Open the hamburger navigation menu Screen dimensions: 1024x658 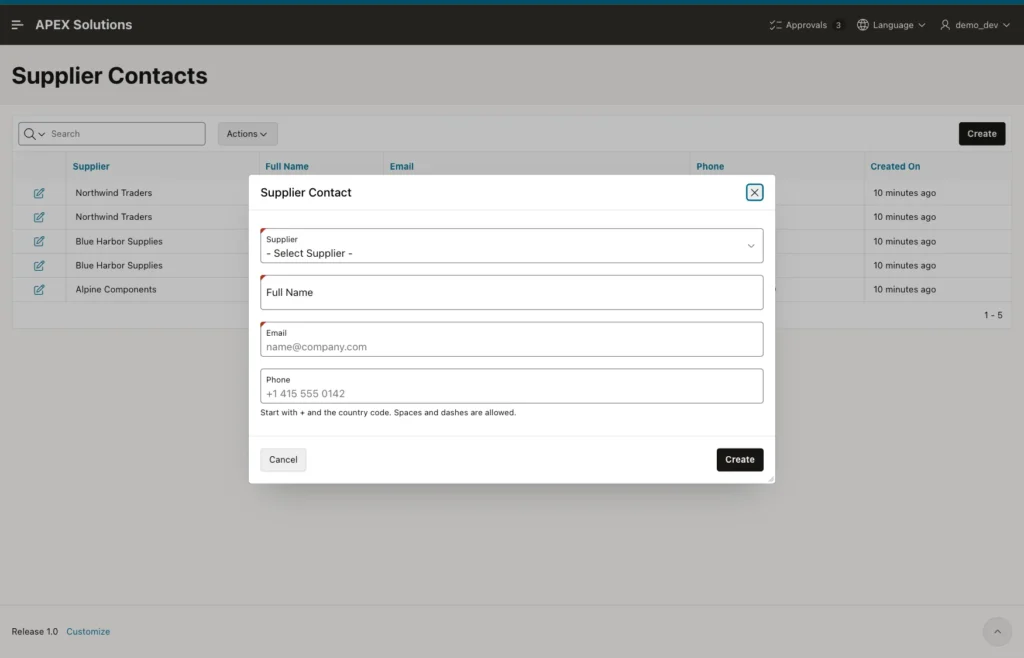pyautogui.click(x=17, y=25)
